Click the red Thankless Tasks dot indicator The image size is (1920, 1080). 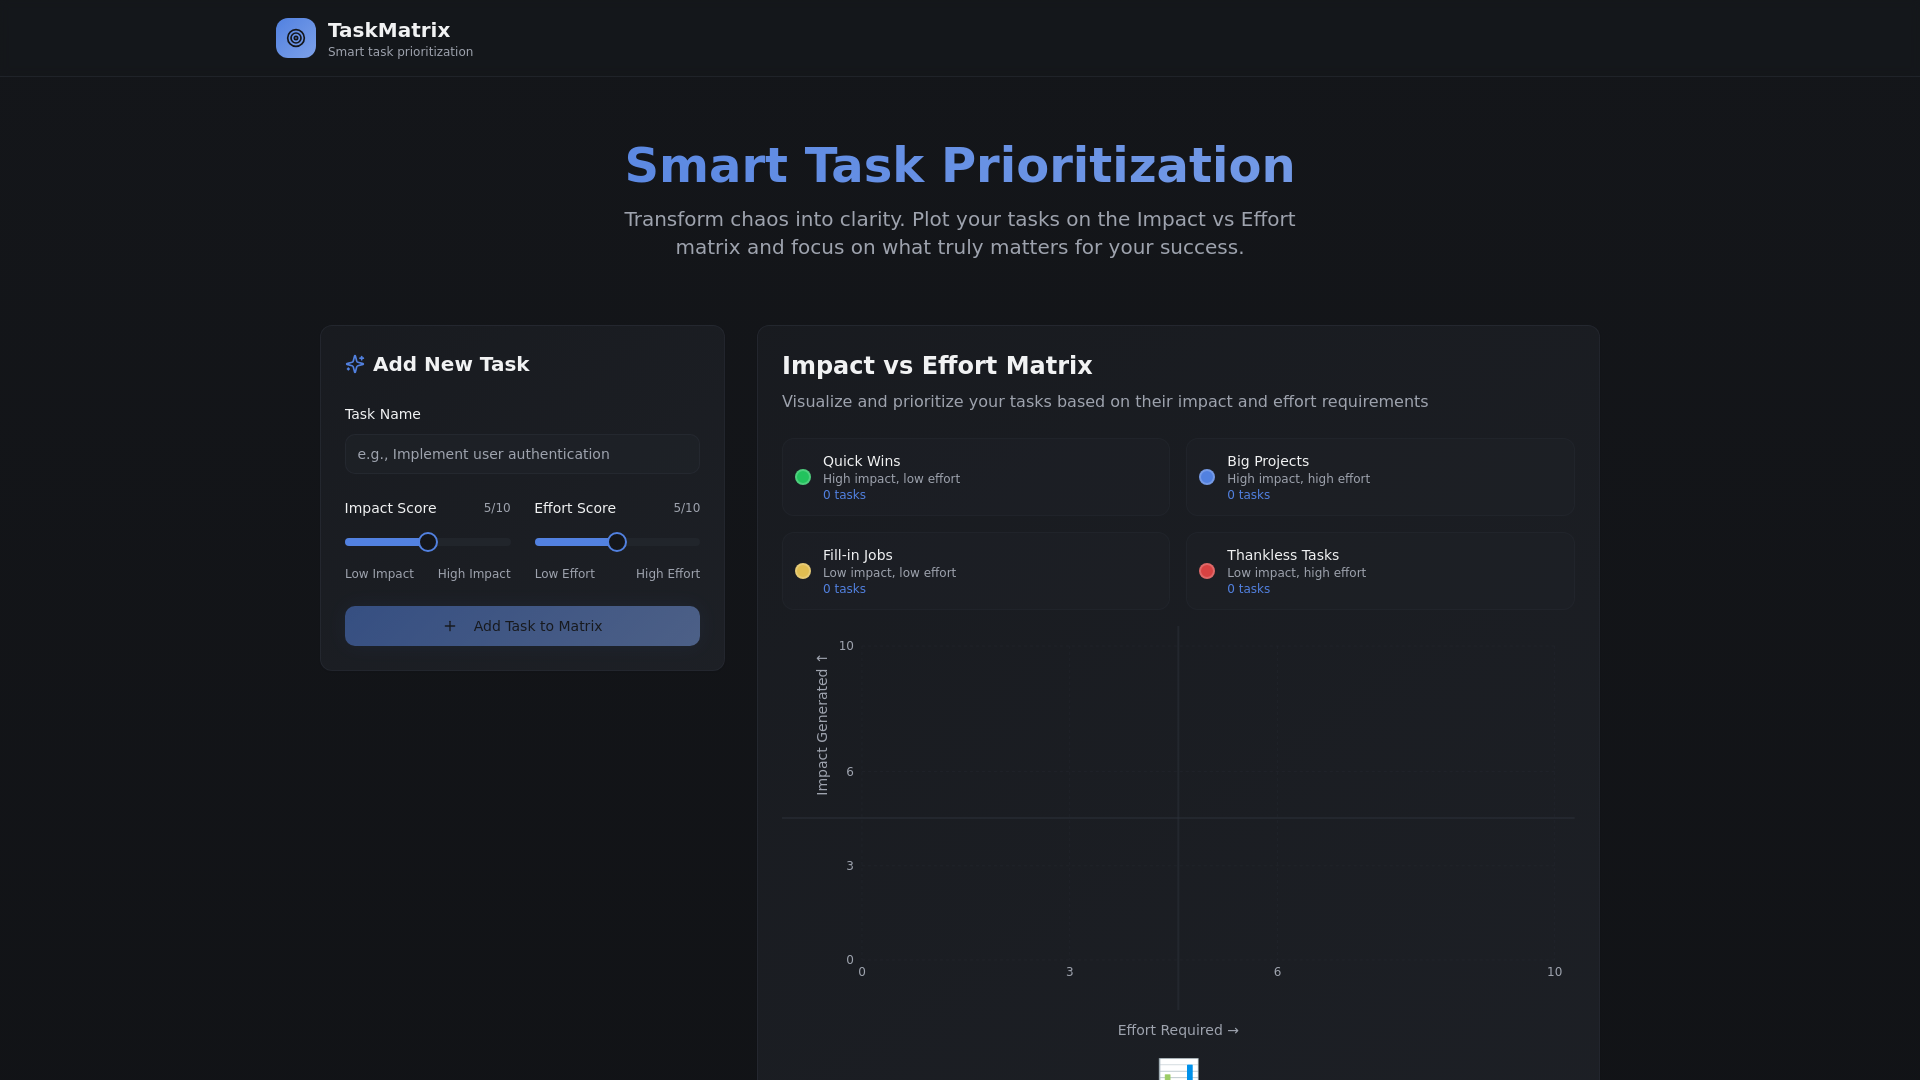point(1207,571)
